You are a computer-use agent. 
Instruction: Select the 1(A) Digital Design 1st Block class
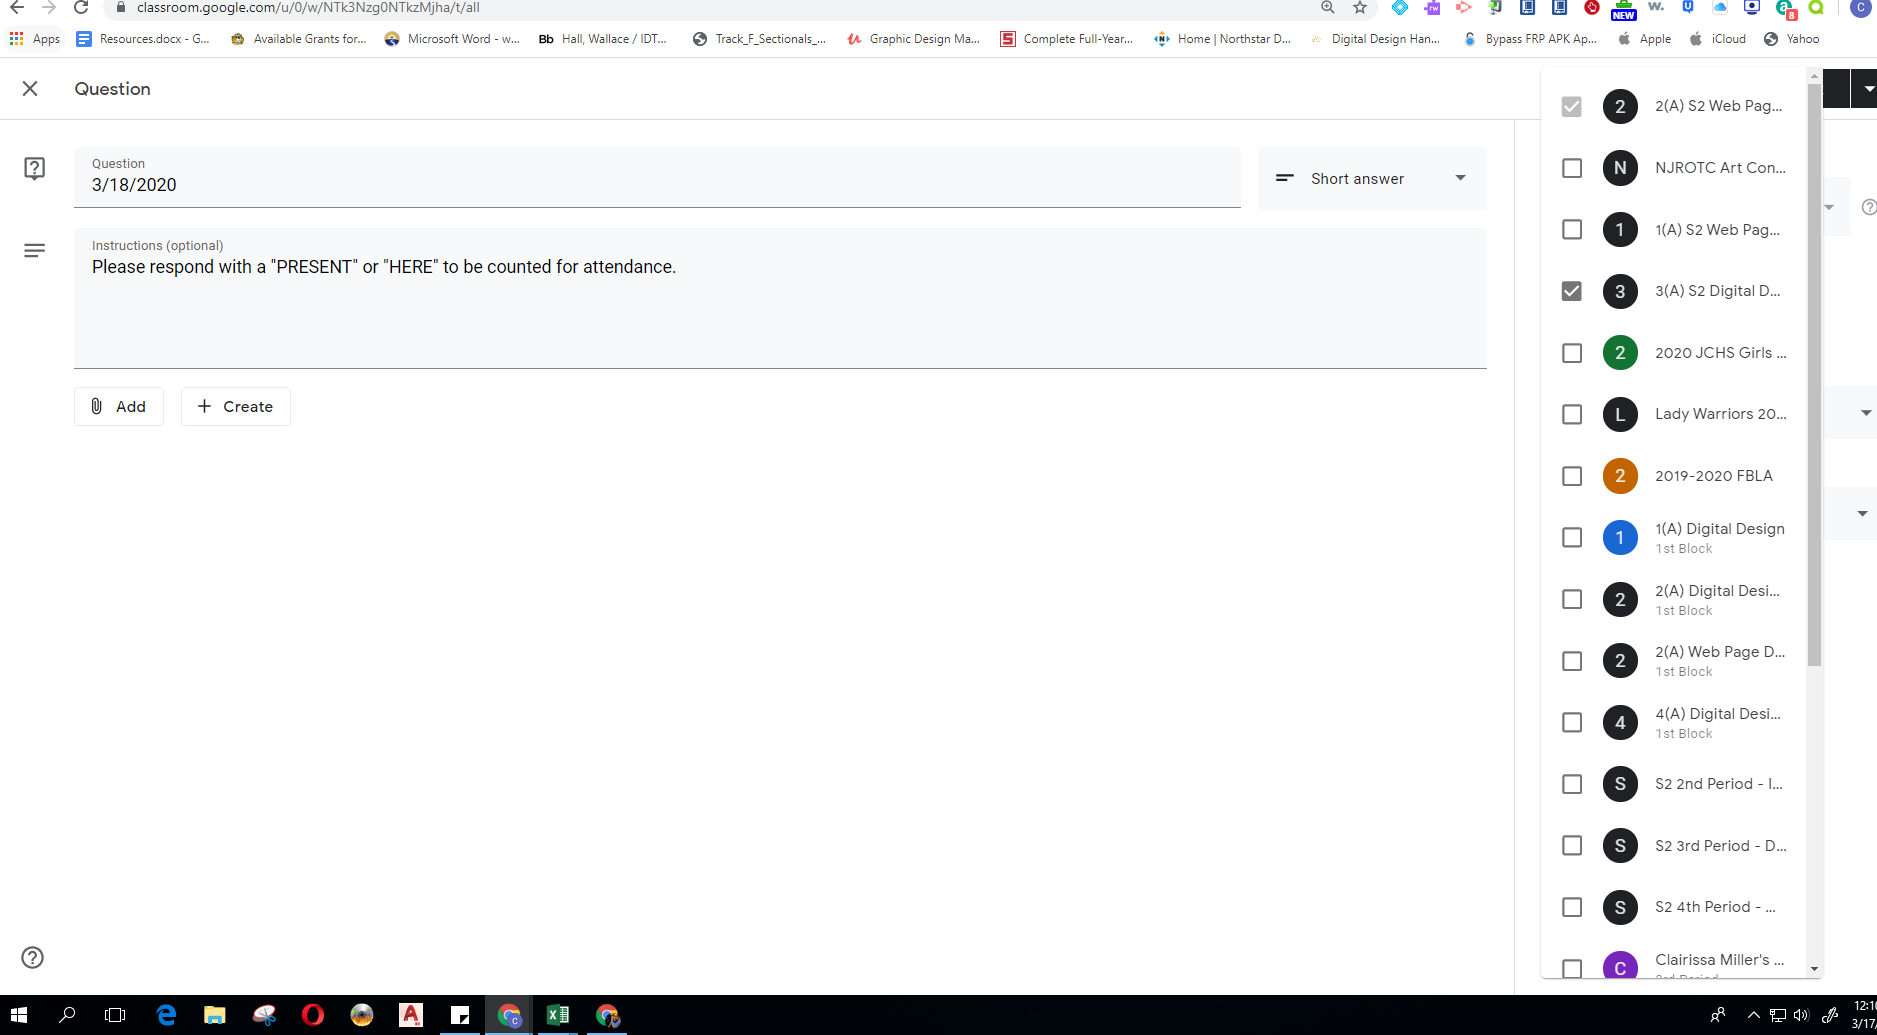point(1572,538)
